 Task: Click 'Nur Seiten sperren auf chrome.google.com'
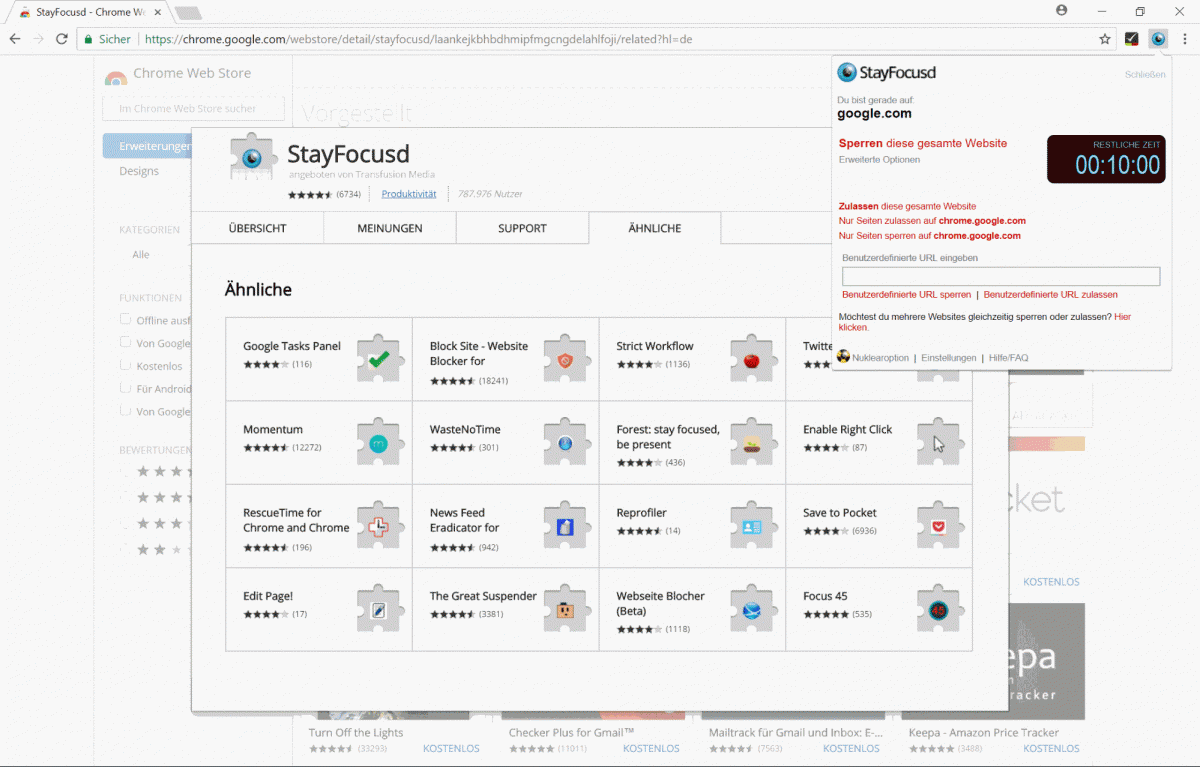[930, 236]
